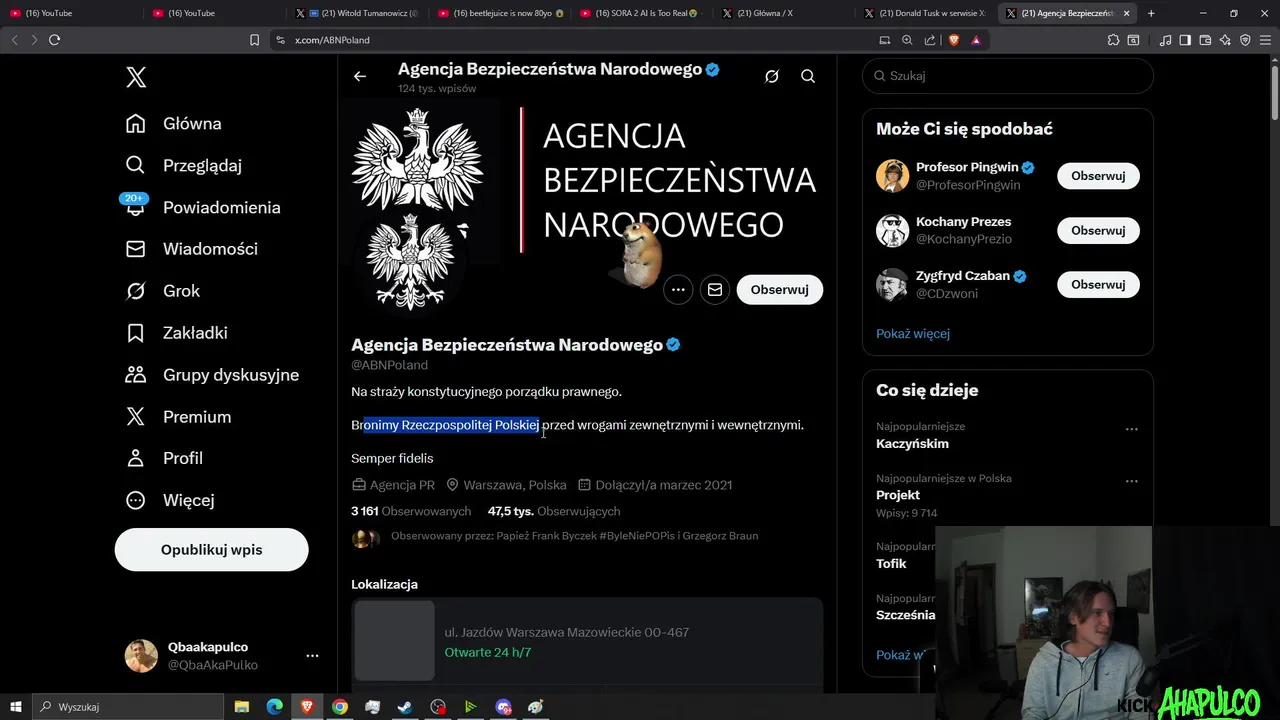Open Steam from the taskbar
The height and width of the screenshot is (720, 1280).
tap(404, 707)
